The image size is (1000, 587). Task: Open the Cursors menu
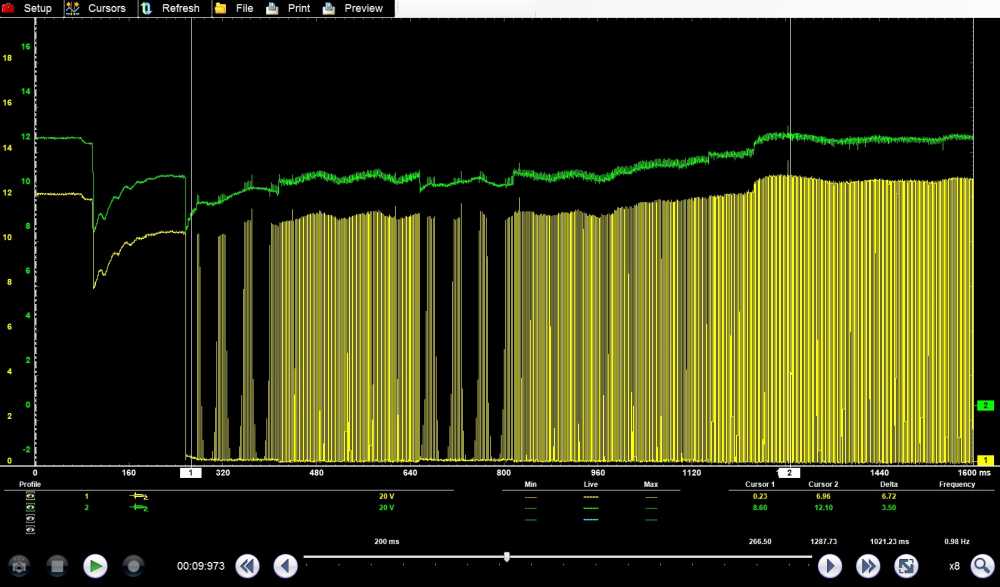96,8
